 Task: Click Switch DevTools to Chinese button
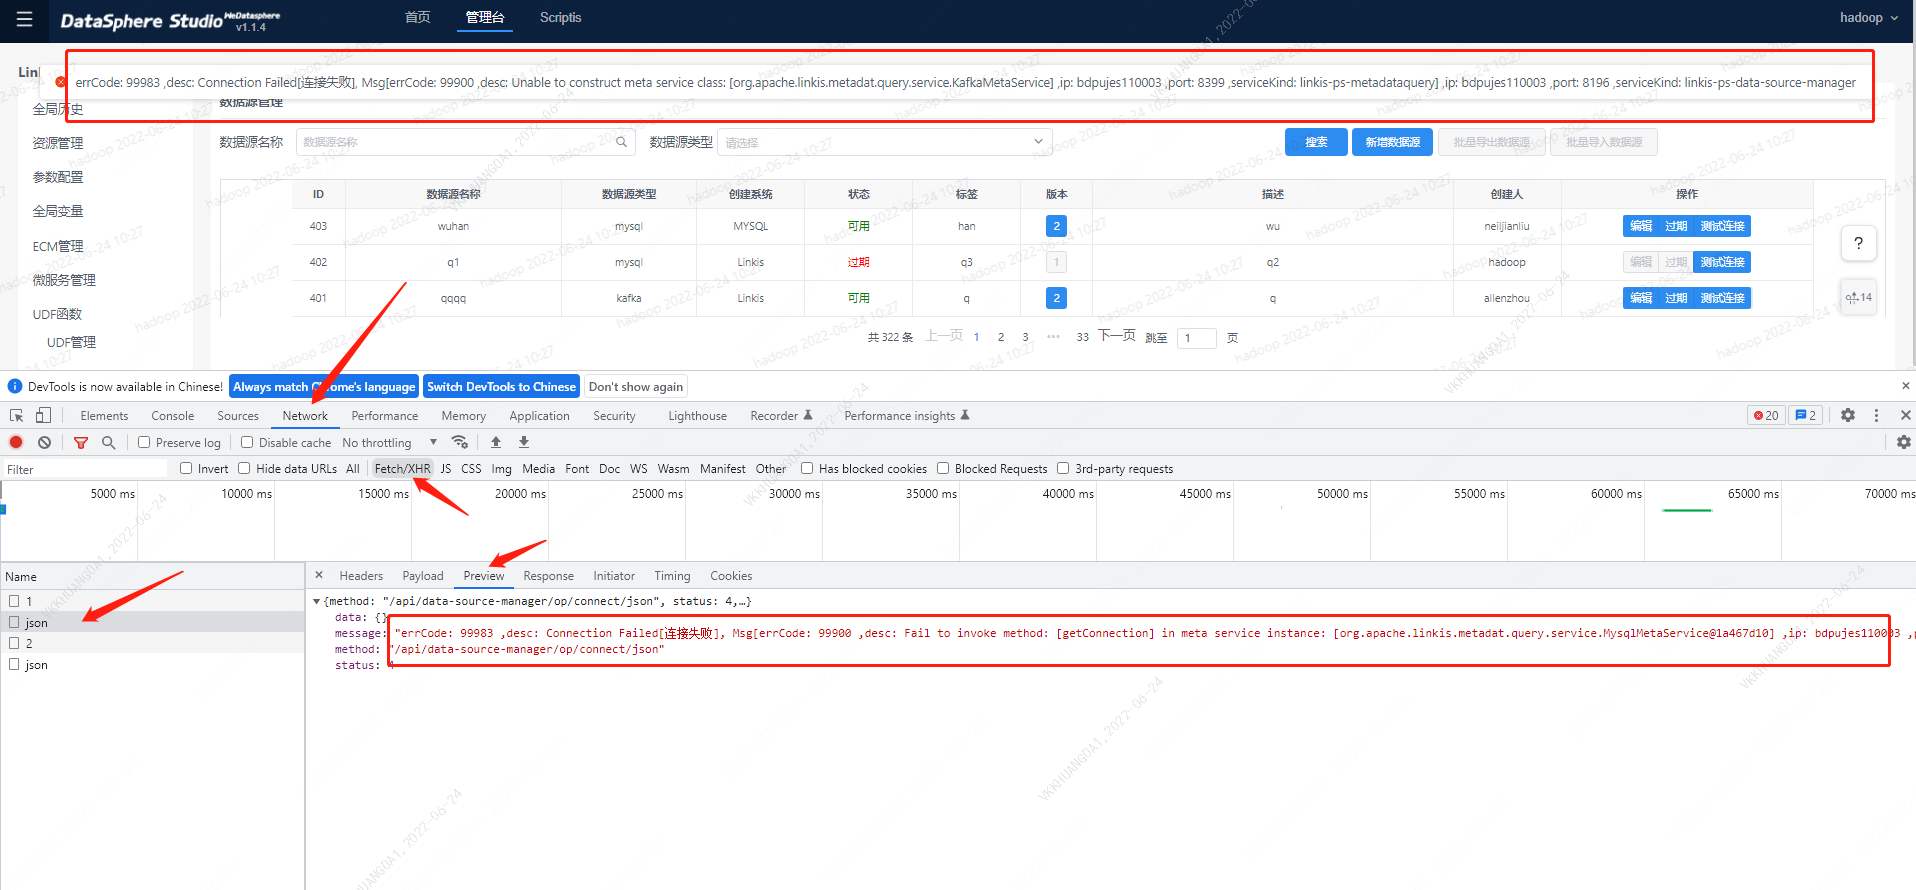click(501, 387)
